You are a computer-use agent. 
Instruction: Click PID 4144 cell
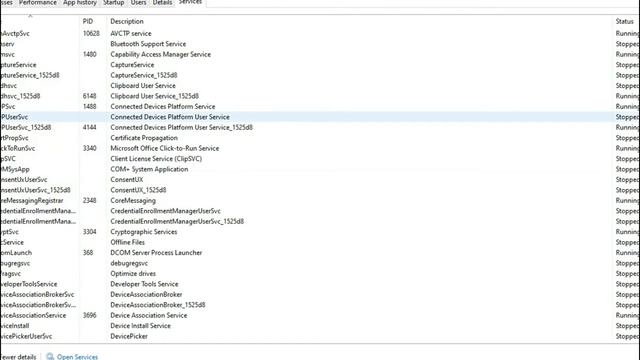(x=89, y=127)
